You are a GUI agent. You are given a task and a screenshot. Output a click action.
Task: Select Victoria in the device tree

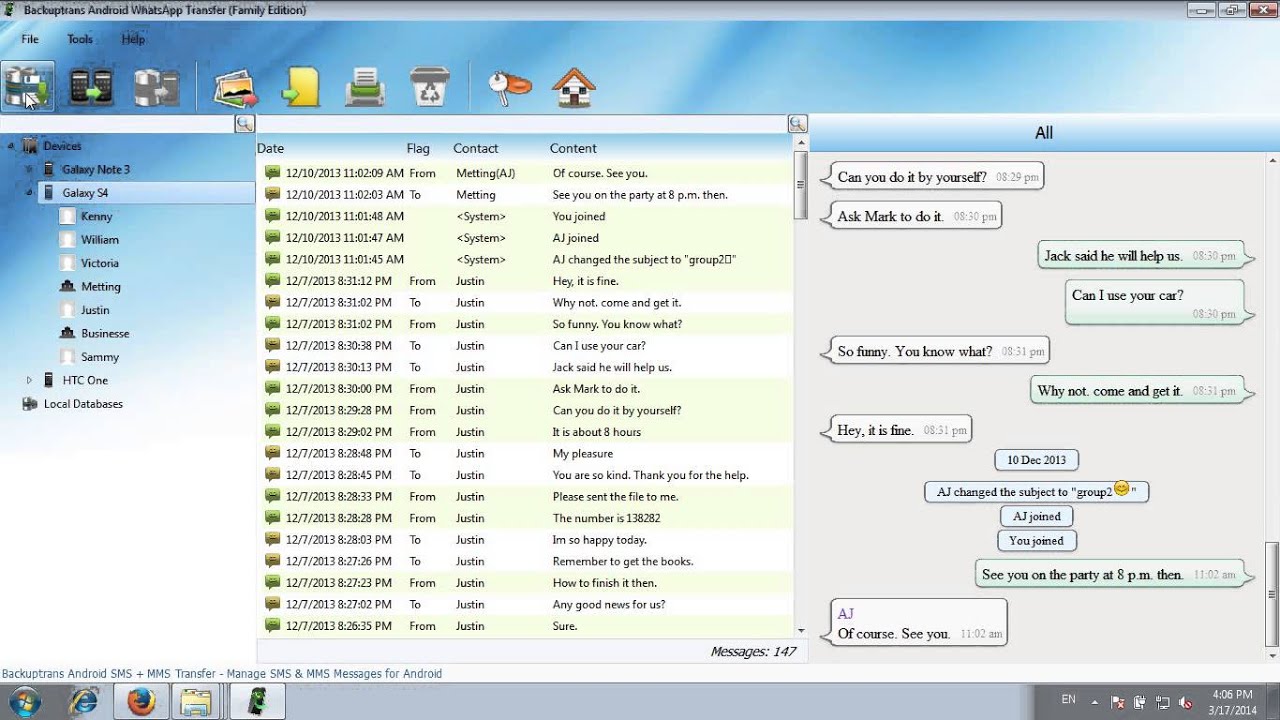point(100,263)
